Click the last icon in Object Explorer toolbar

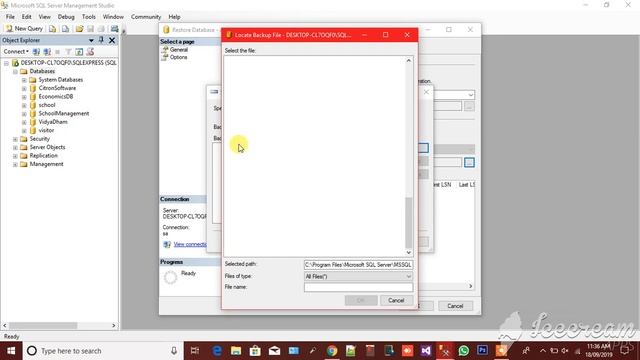pos(90,51)
